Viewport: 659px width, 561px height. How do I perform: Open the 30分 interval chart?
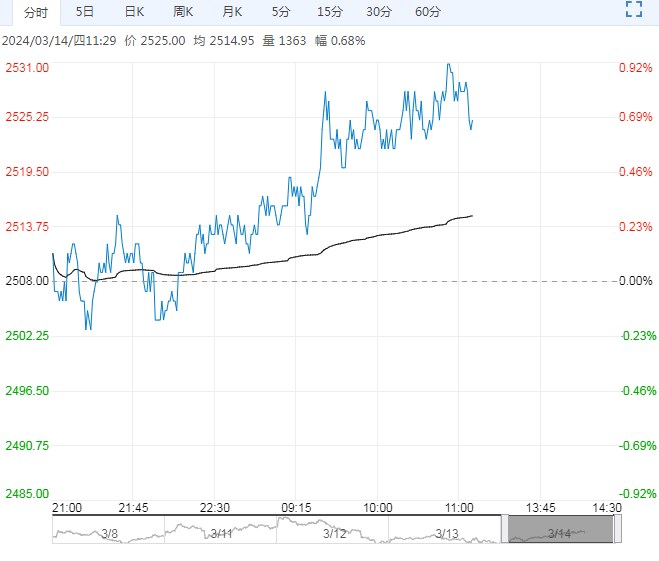(x=379, y=12)
